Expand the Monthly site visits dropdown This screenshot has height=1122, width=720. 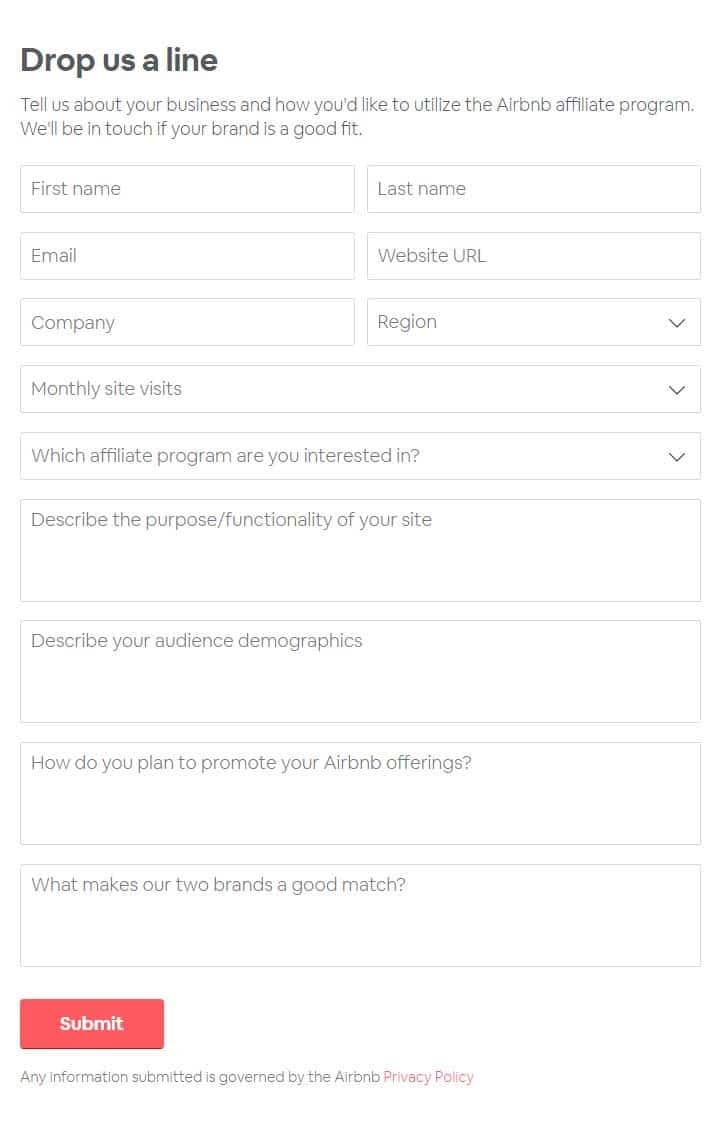(x=360, y=389)
